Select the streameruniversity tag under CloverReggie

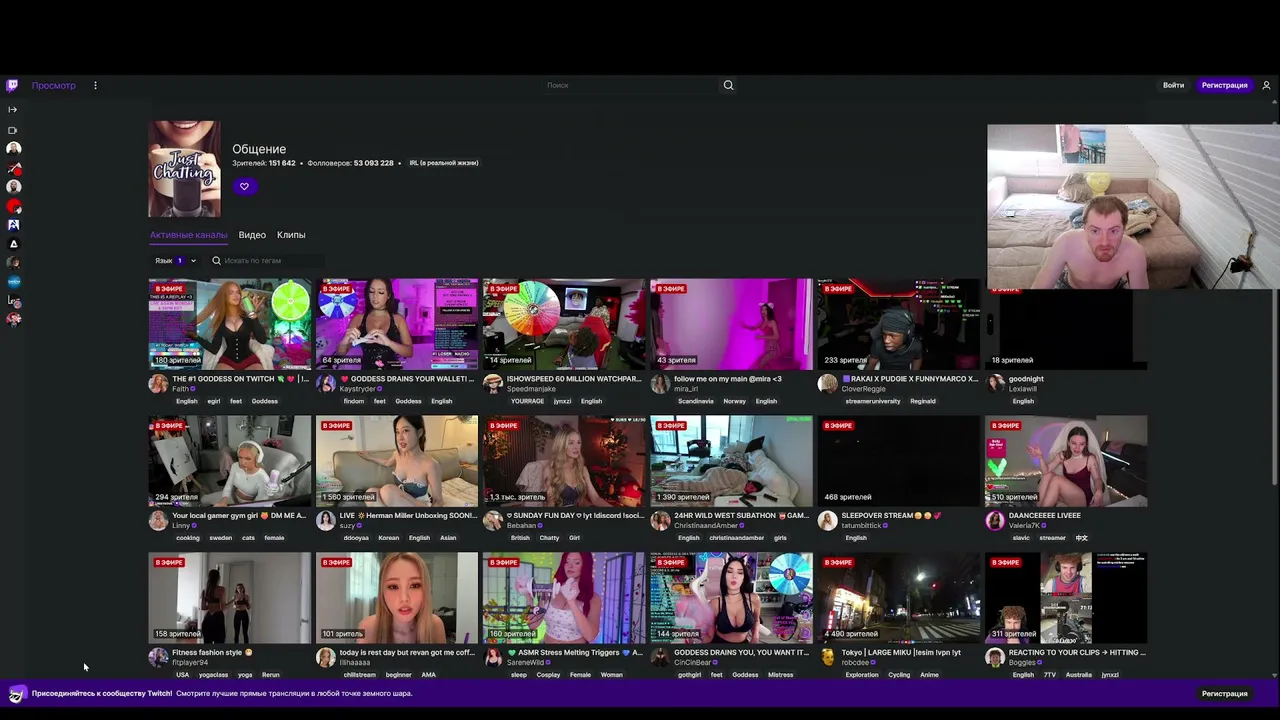873,401
